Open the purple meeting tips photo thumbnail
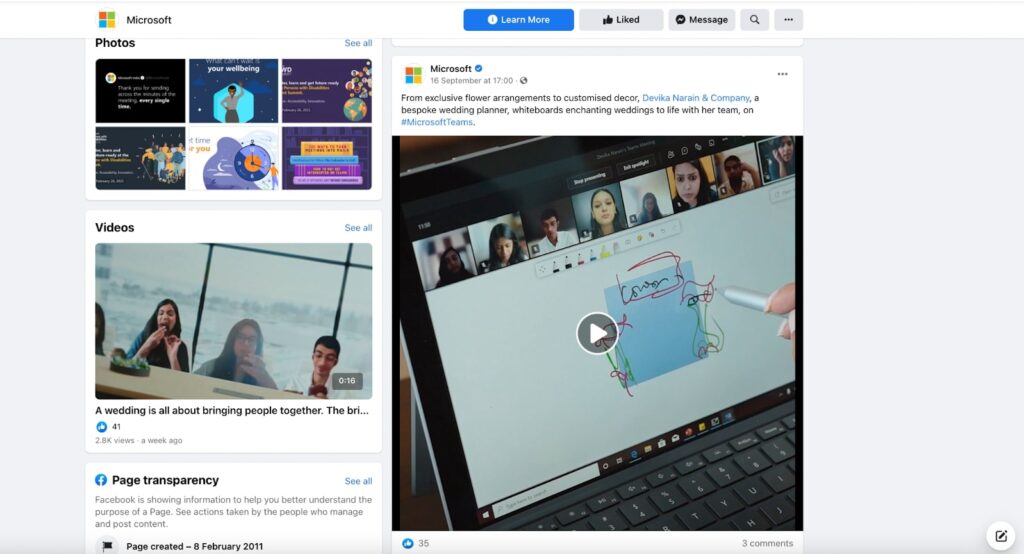The height and width of the screenshot is (554, 1024). click(x=327, y=158)
